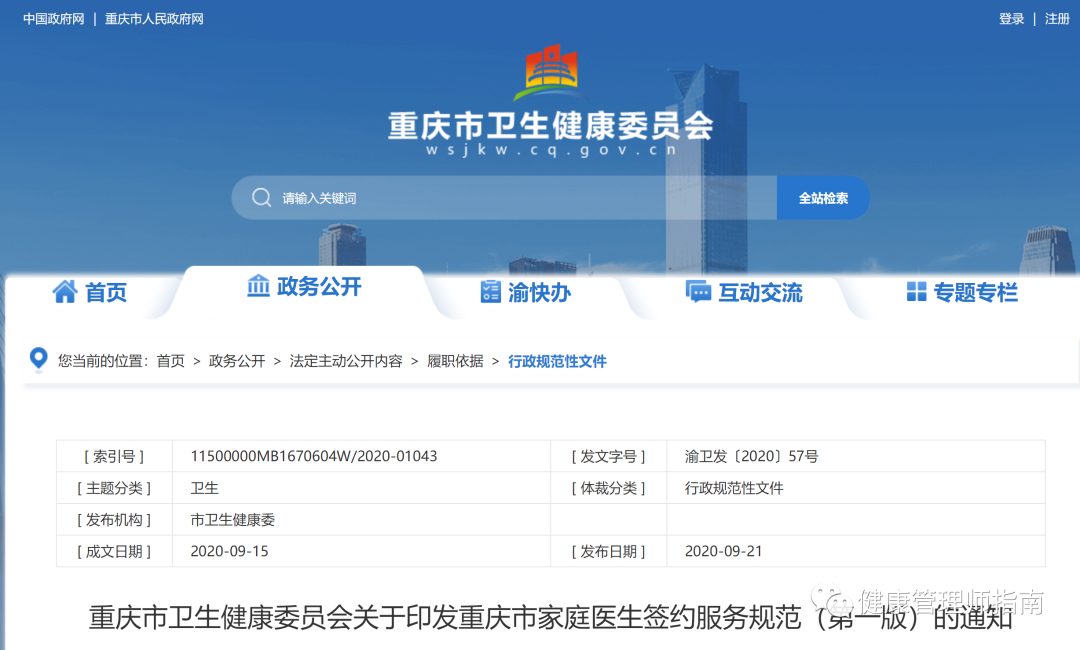Click the checklist icon beside 渝快办
This screenshot has height=650, width=1080.
(490, 292)
